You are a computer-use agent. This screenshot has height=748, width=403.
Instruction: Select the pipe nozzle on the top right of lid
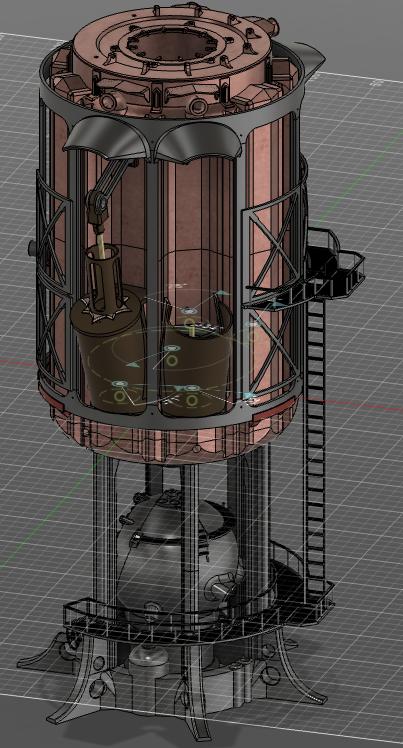click(x=267, y=22)
